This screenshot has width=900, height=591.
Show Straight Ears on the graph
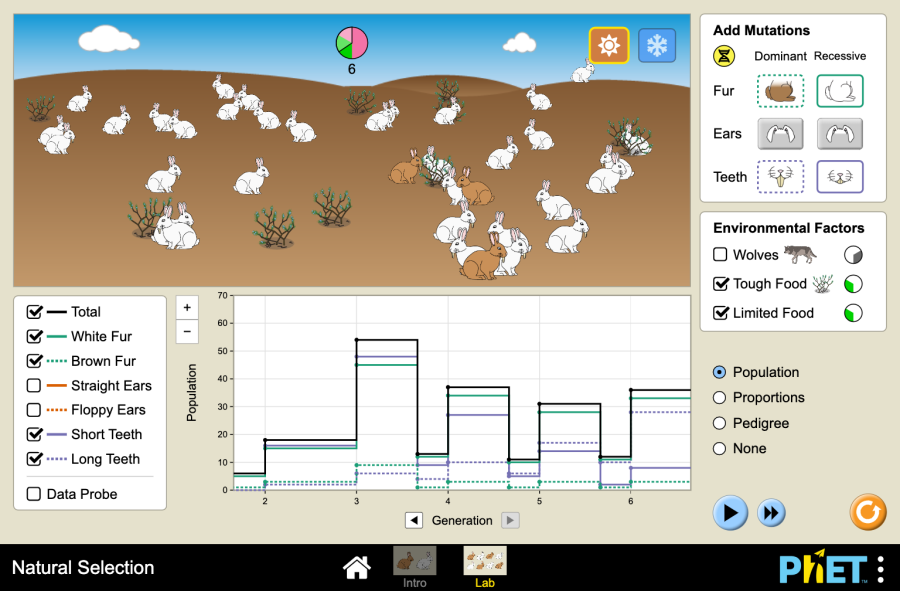click(x=34, y=385)
